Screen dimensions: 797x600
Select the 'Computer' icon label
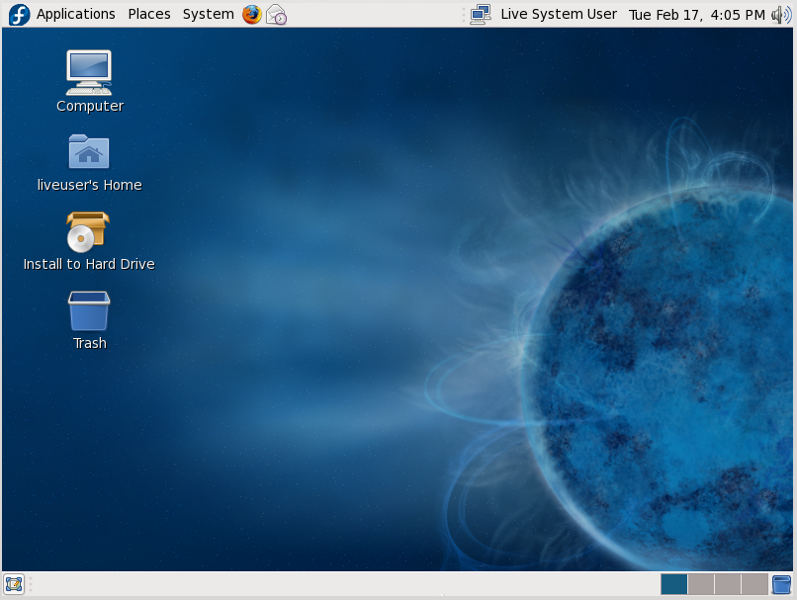[x=90, y=106]
